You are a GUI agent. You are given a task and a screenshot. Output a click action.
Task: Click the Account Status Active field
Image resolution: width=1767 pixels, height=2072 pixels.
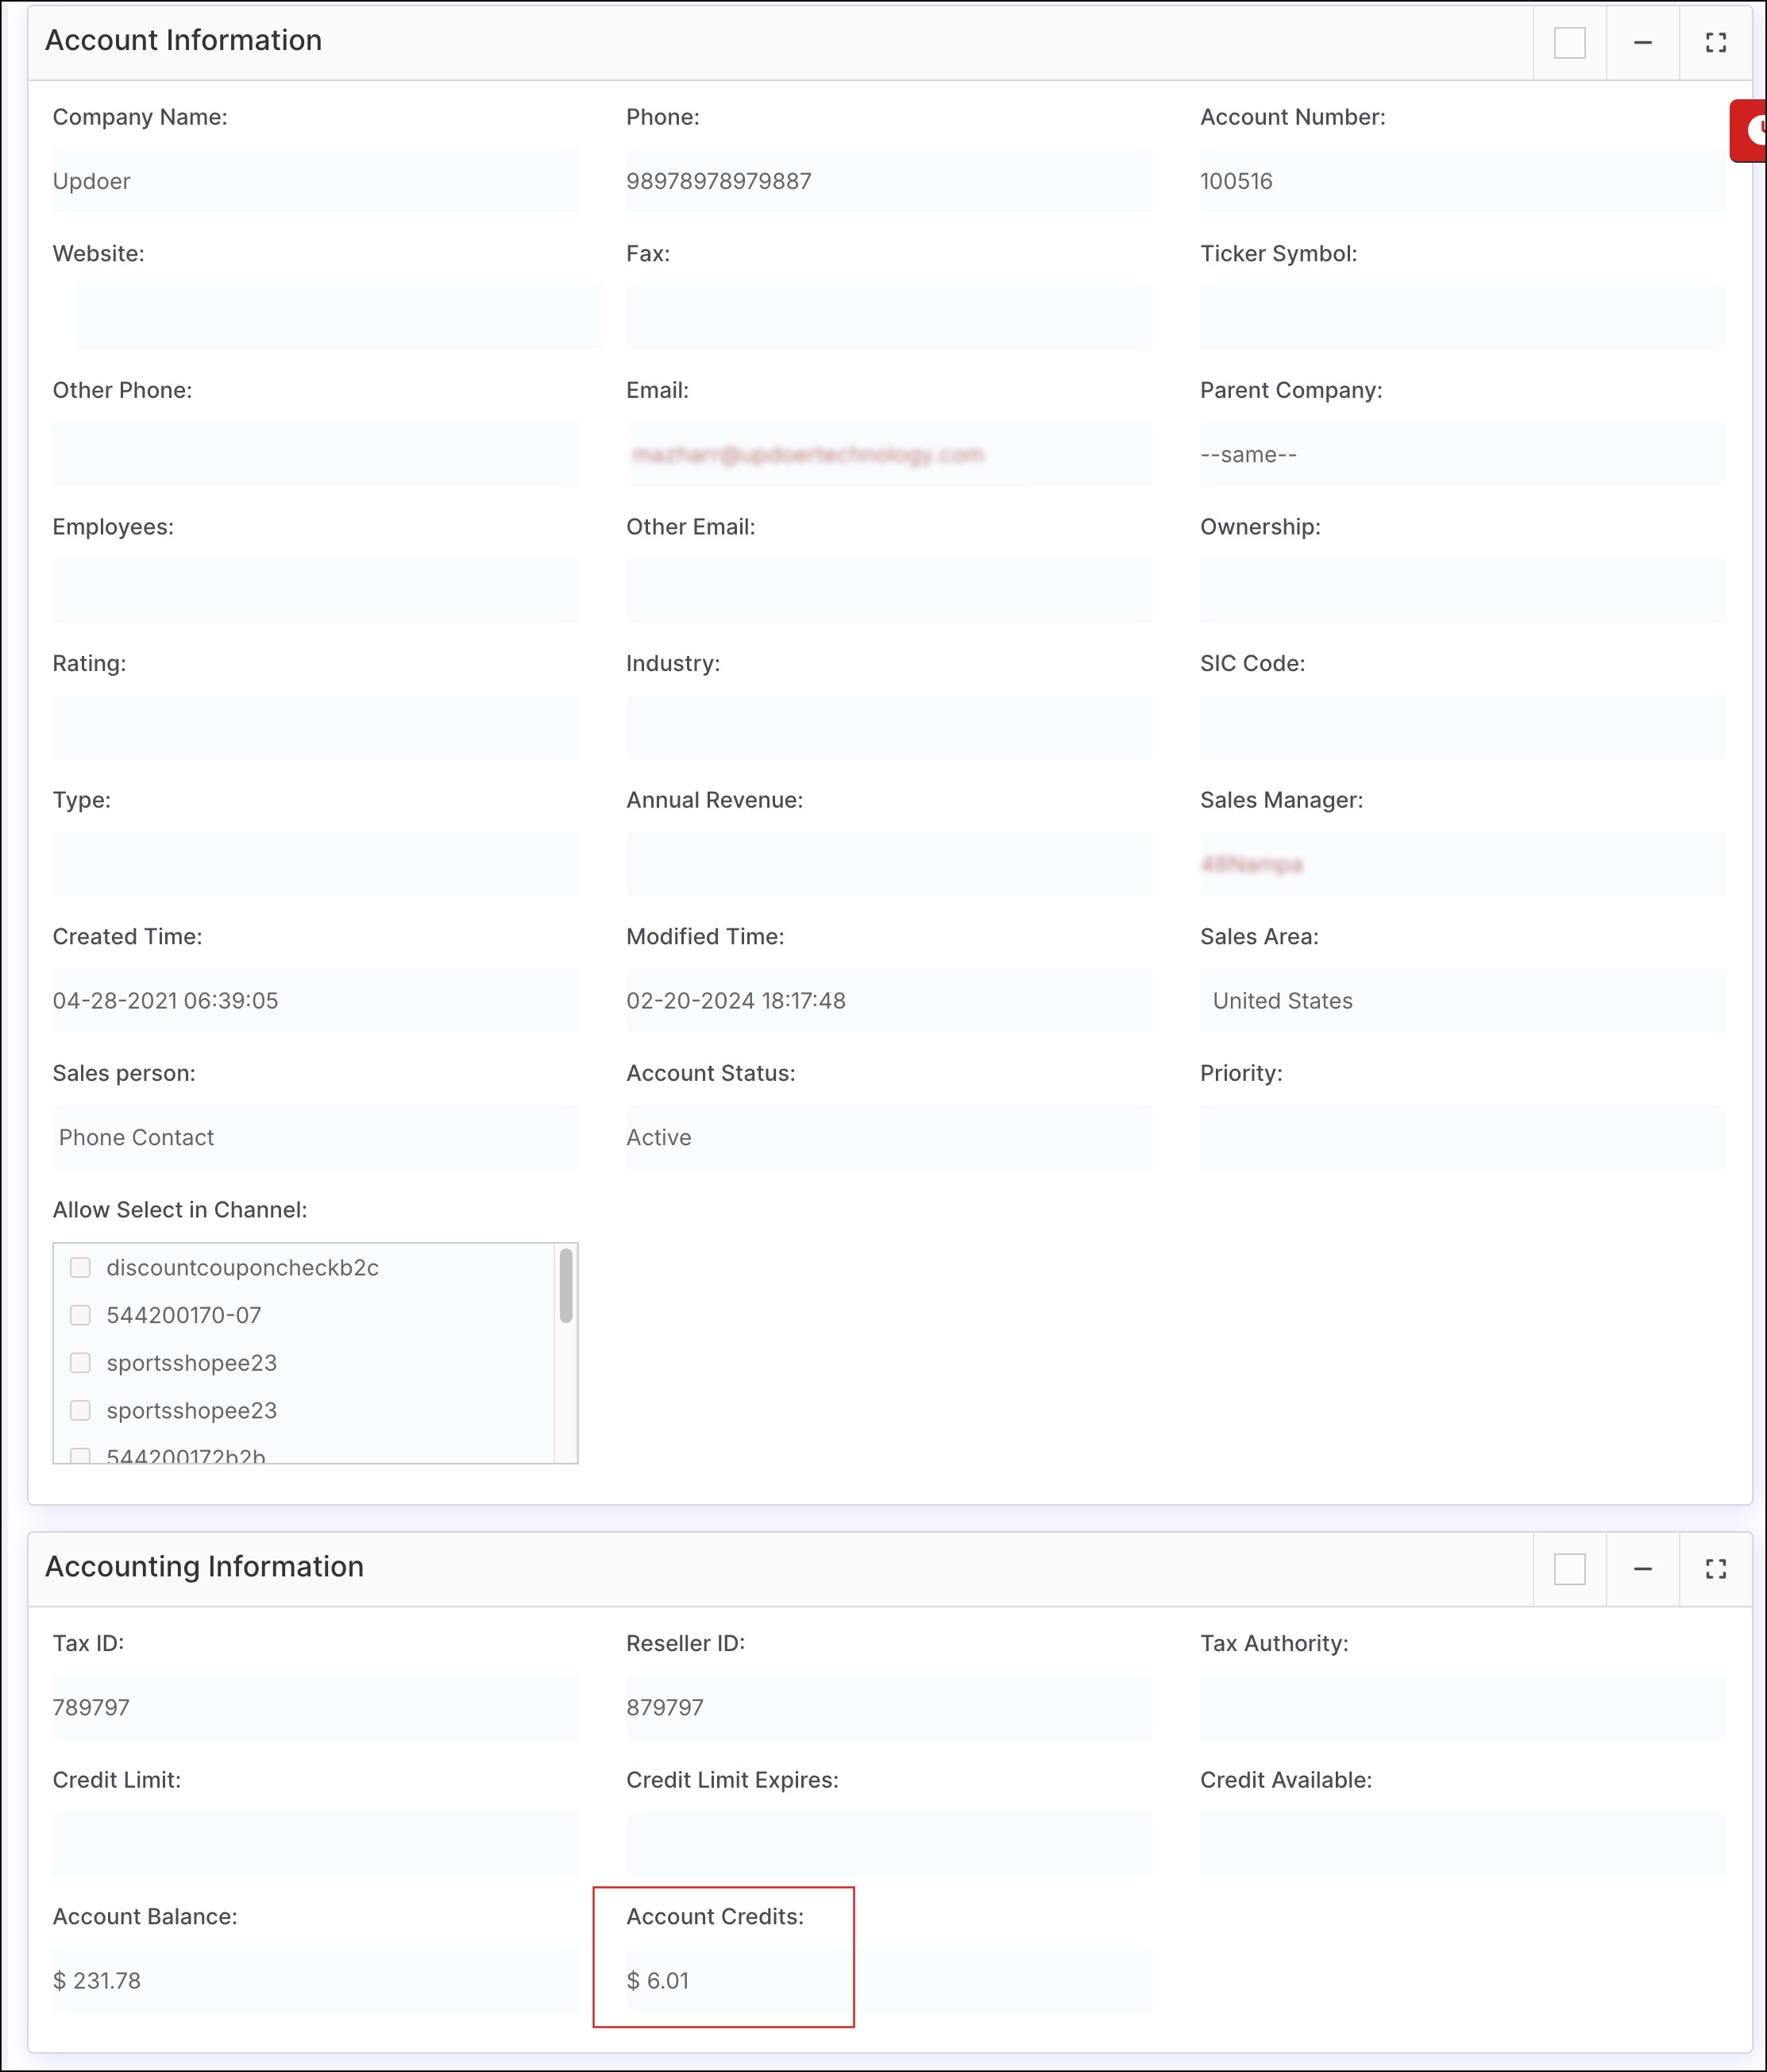pyautogui.click(x=888, y=1137)
